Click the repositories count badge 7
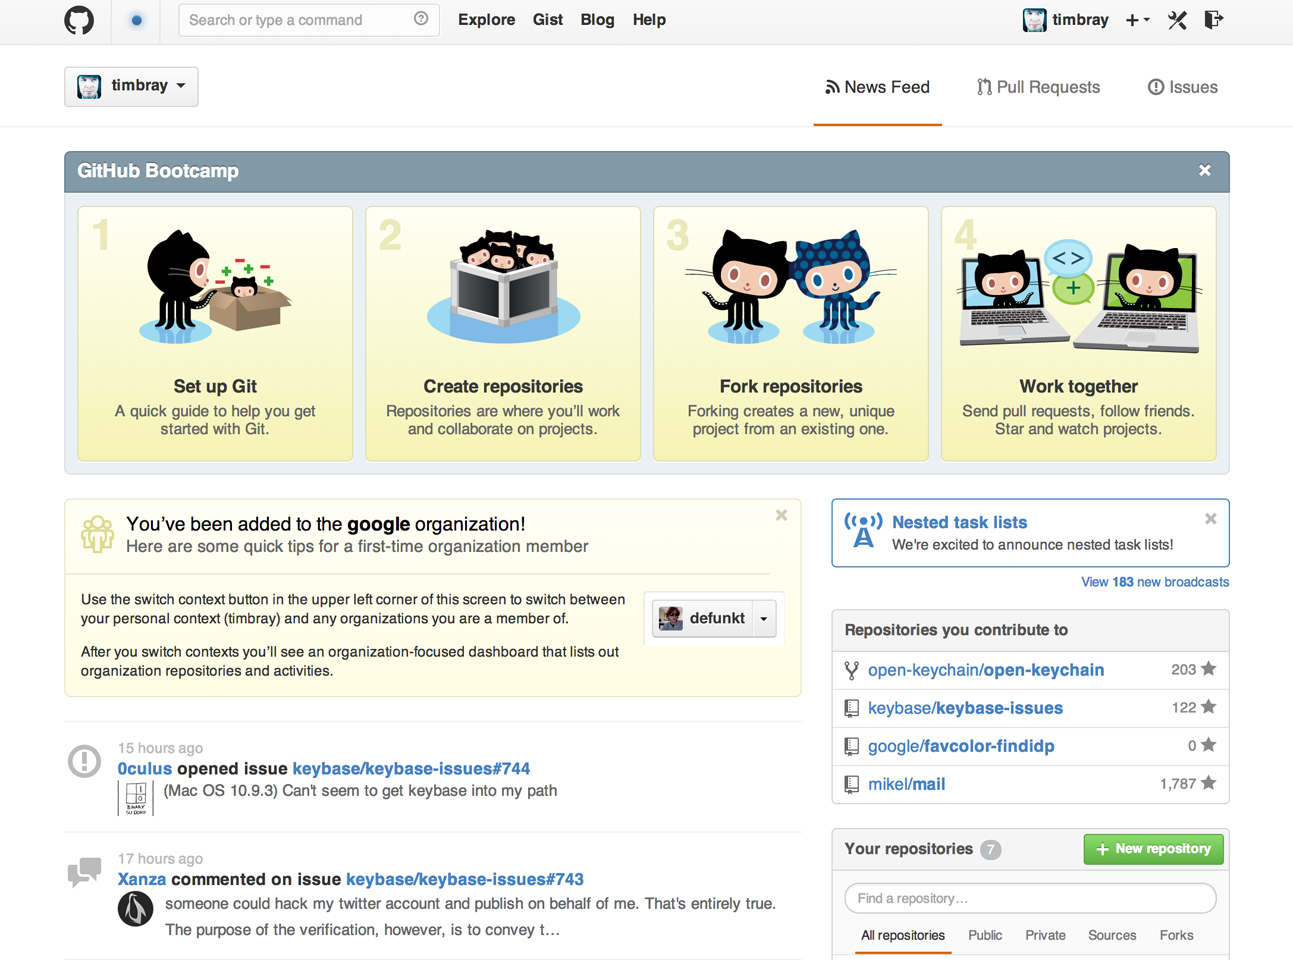 pos(990,850)
